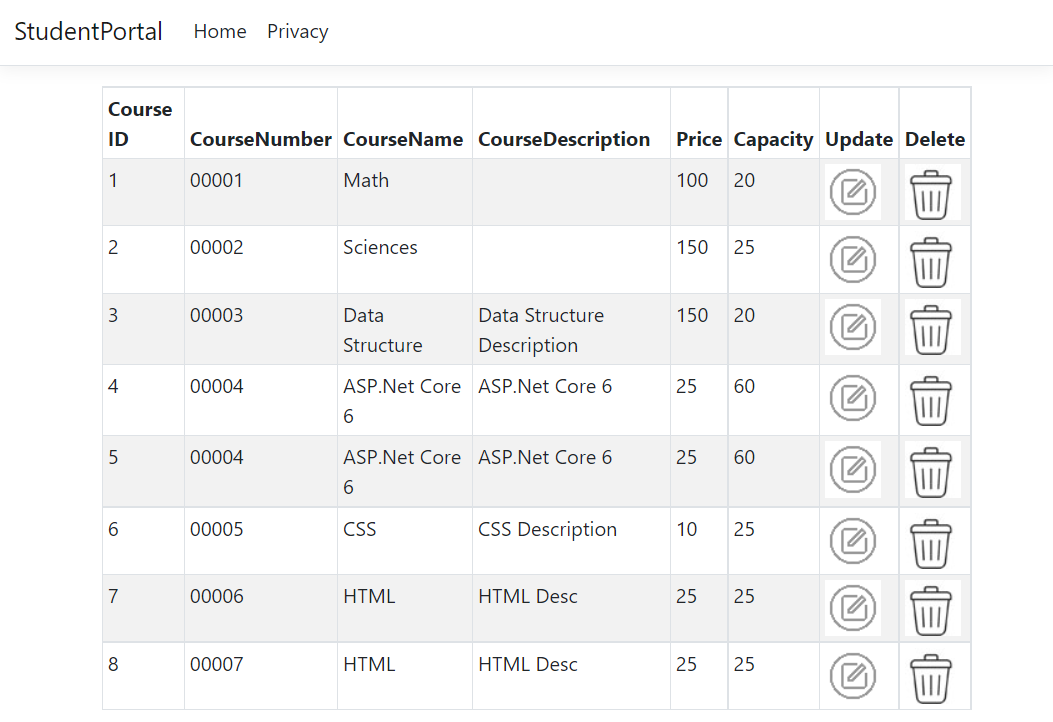This screenshot has height=722, width=1053.
Task: Open update for Data Structure course
Action: (853, 327)
